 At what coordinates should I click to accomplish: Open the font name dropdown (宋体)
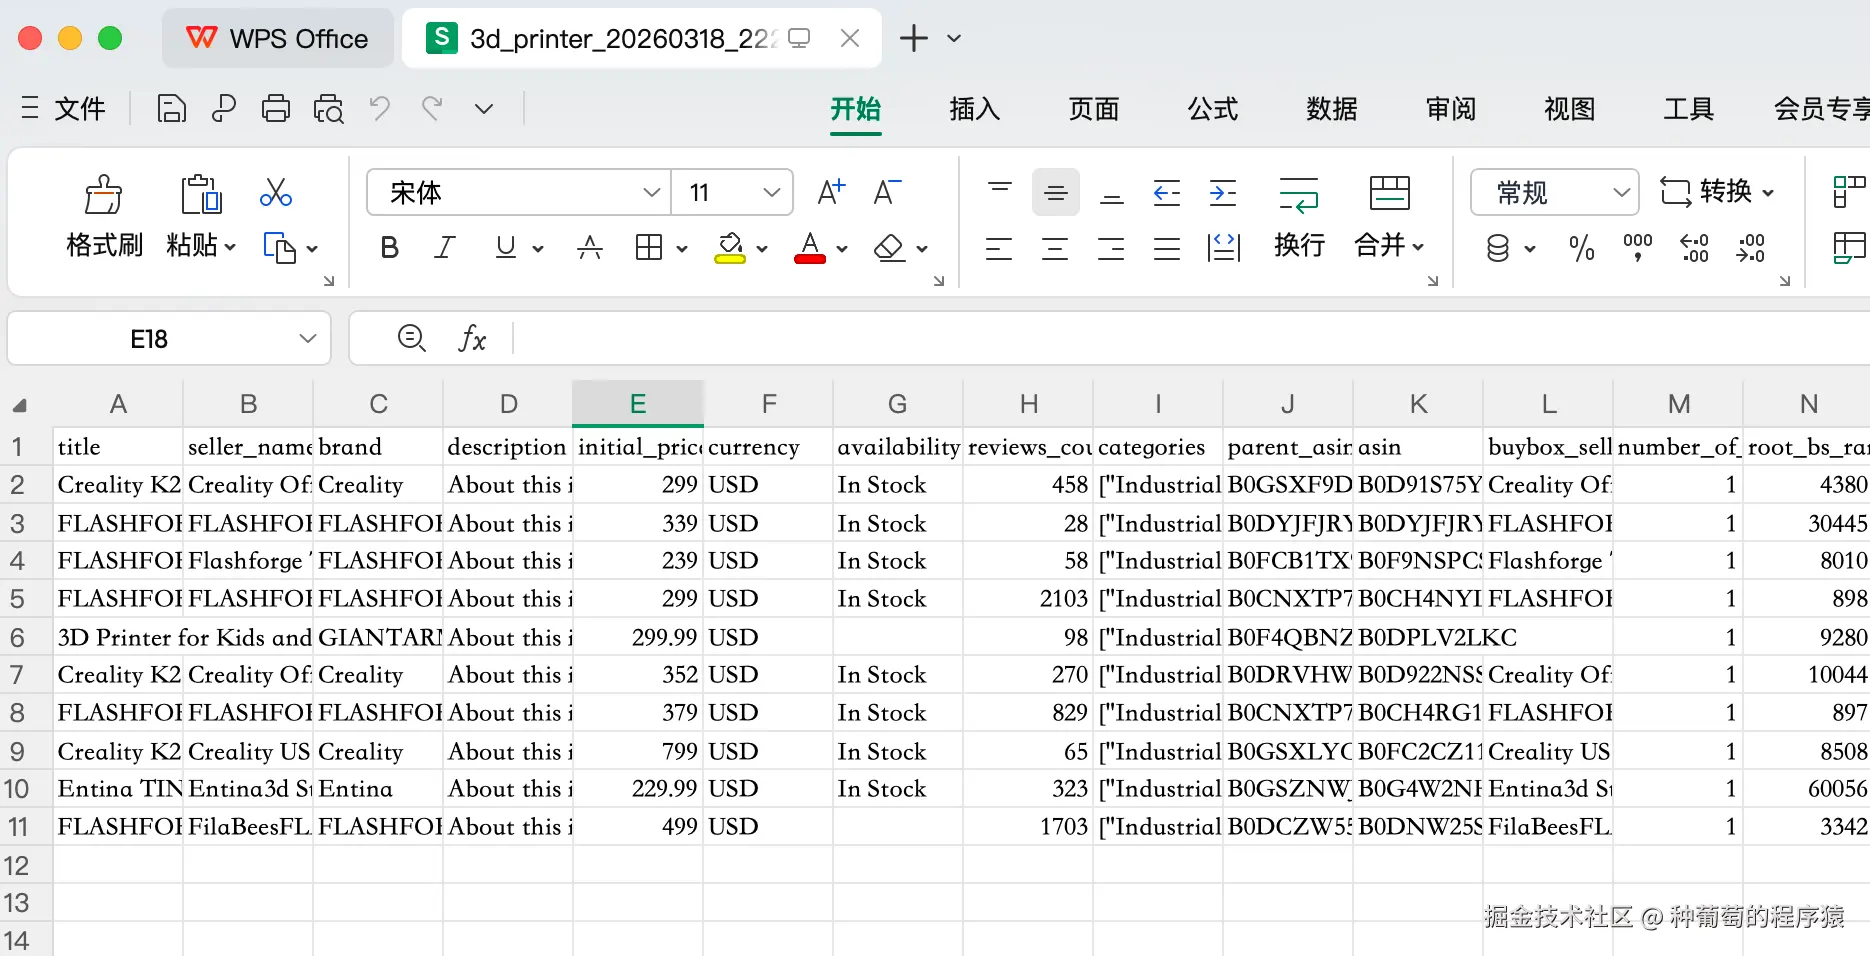(652, 192)
